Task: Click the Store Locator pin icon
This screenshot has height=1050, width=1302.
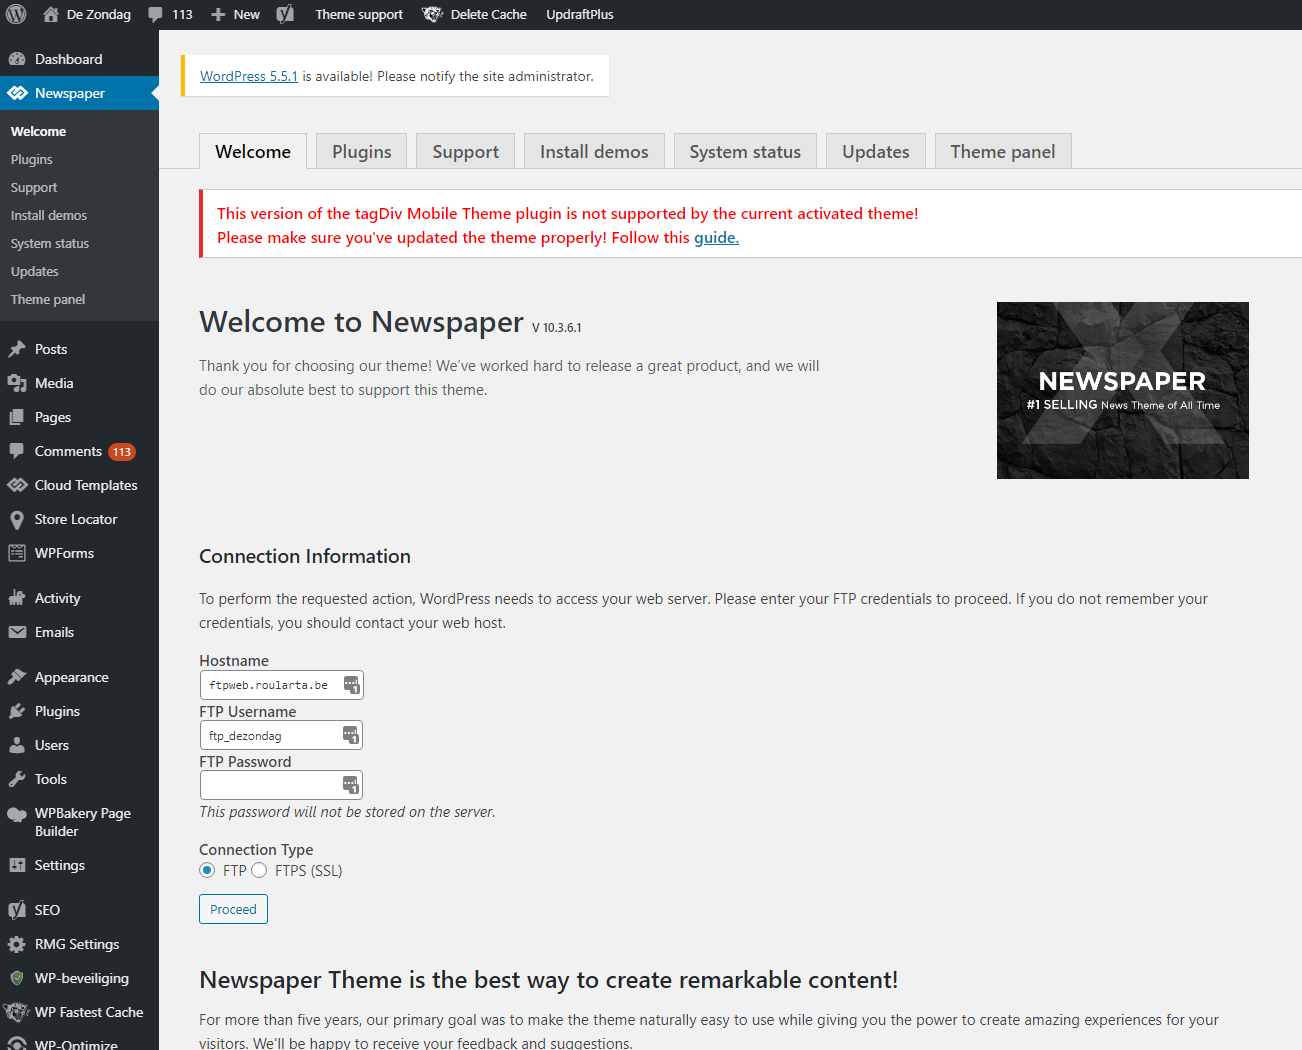Action: pyautogui.click(x=17, y=519)
